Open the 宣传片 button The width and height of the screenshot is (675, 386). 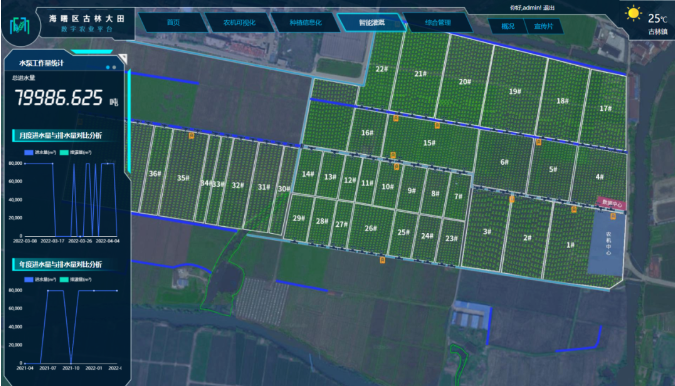(x=543, y=26)
